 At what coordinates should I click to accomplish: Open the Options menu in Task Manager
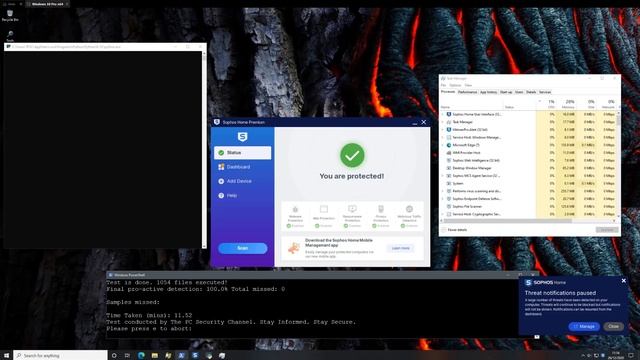coord(455,85)
